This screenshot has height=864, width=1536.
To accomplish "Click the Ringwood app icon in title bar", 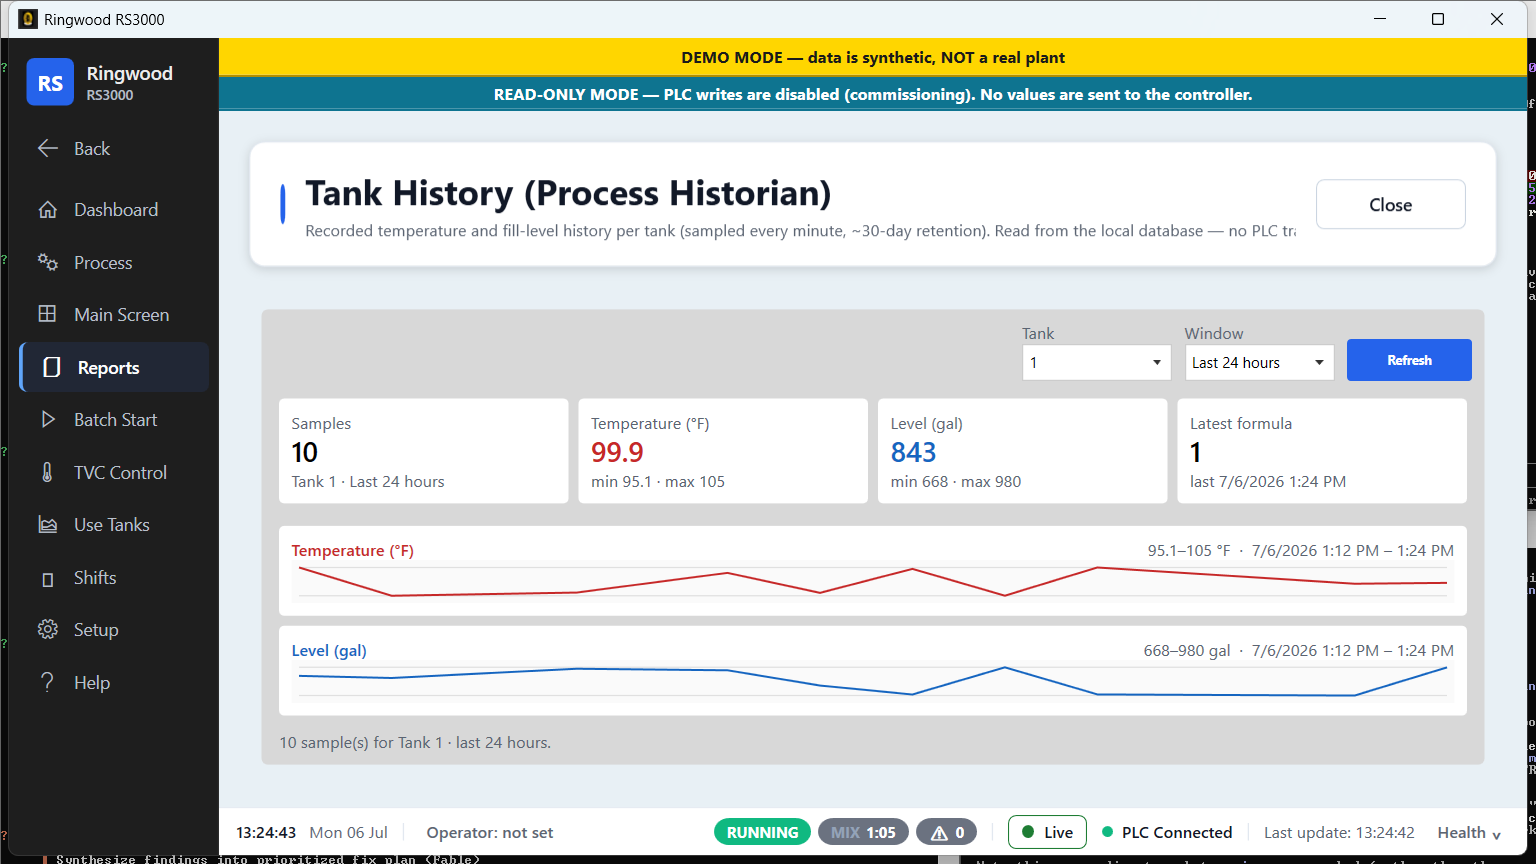I will tap(27, 19).
